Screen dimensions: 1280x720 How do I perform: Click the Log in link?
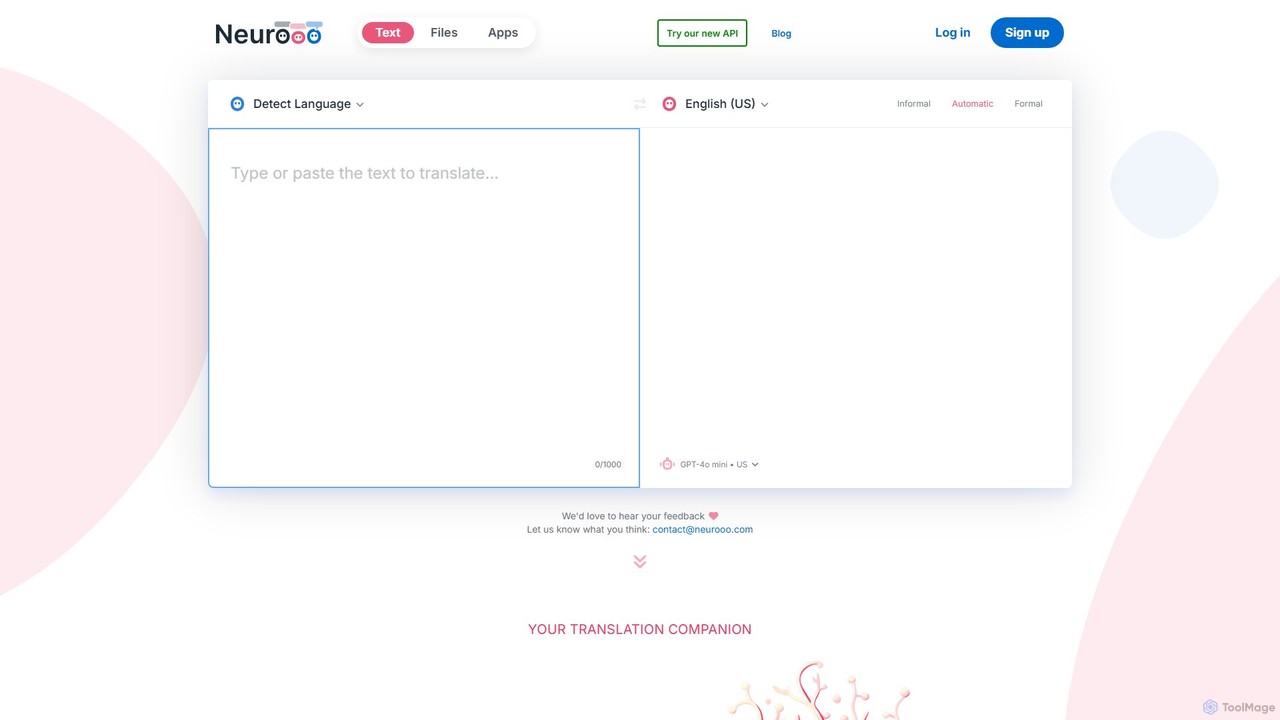tap(952, 33)
